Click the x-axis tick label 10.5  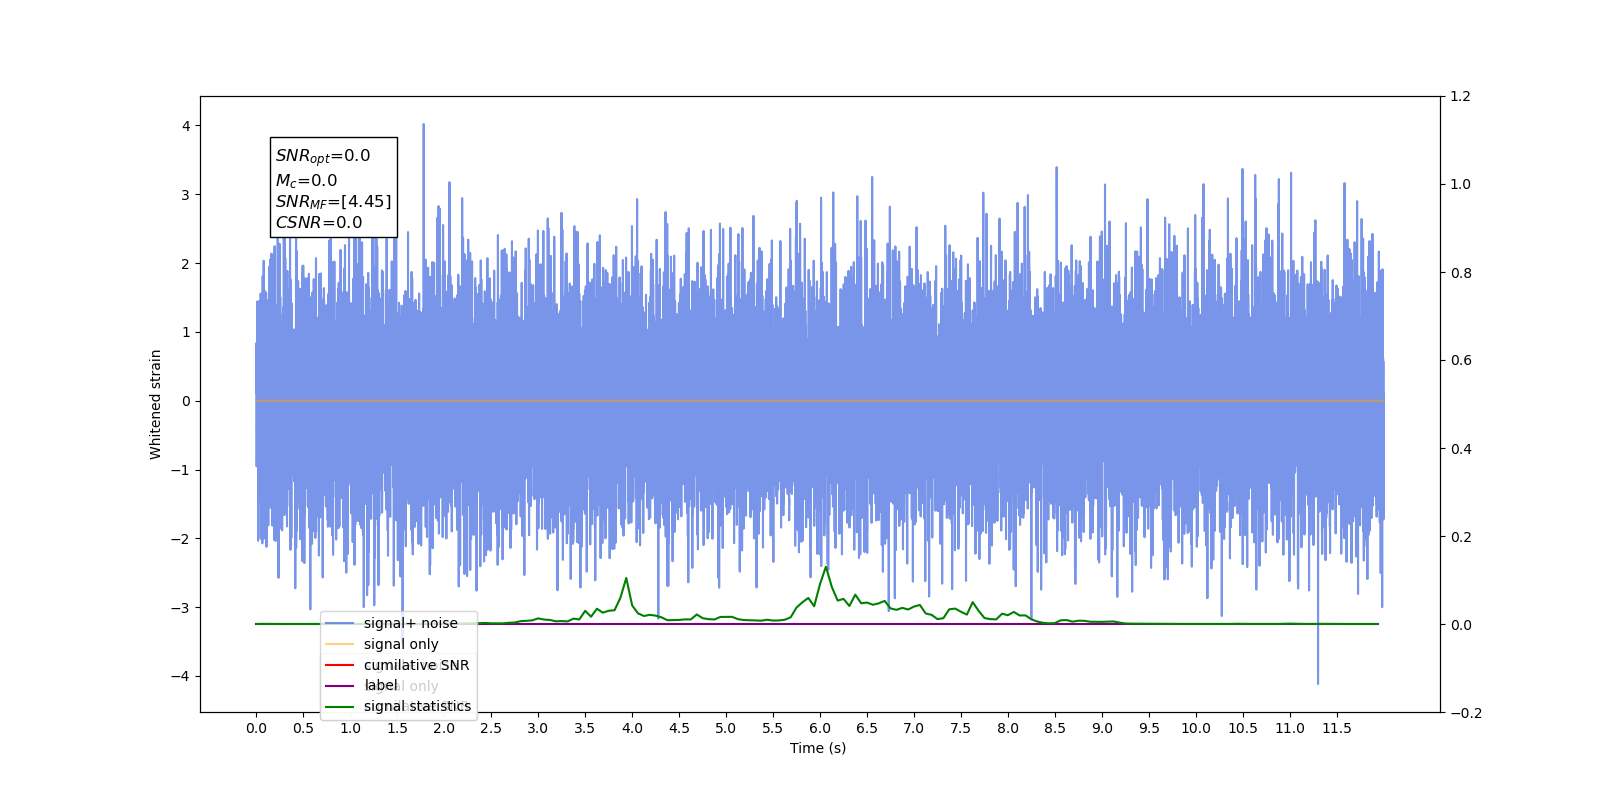[x=1243, y=728]
